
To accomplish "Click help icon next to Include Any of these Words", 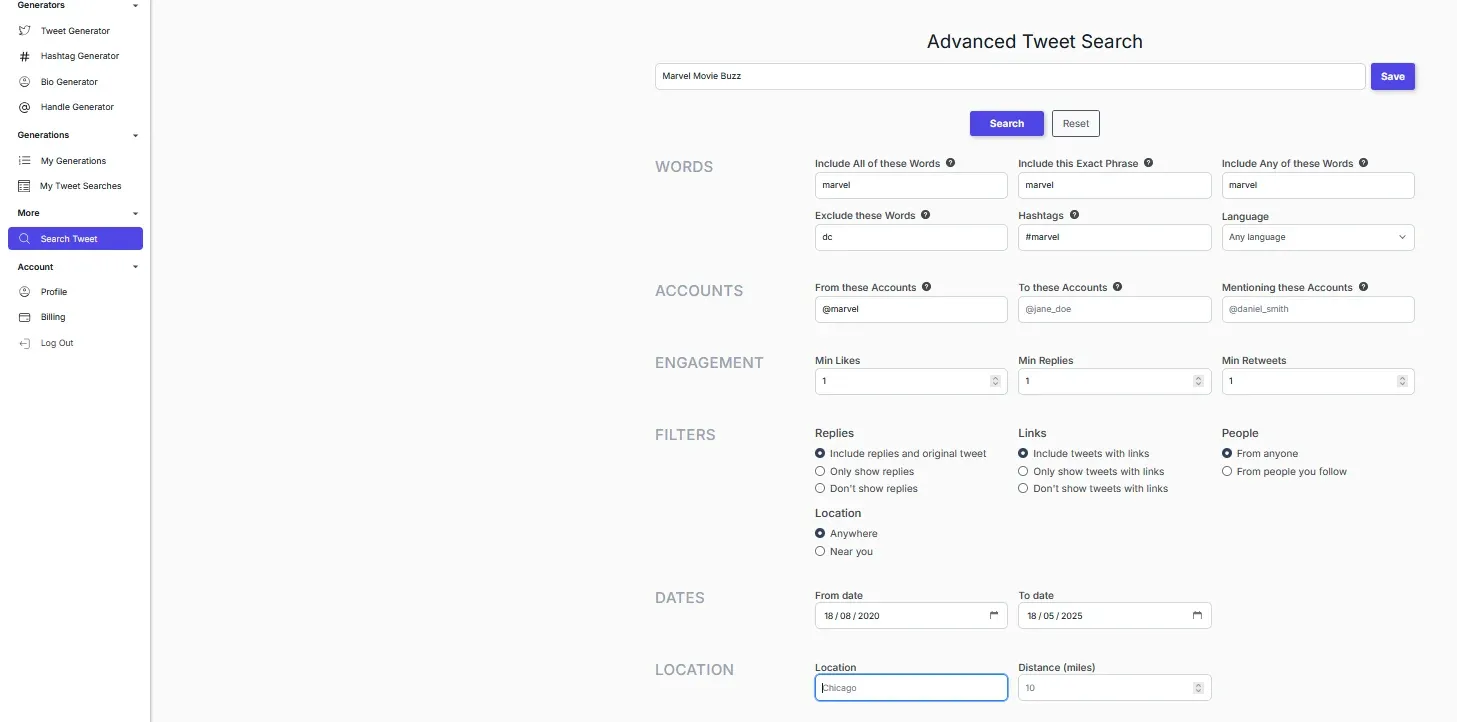I will (1363, 163).
